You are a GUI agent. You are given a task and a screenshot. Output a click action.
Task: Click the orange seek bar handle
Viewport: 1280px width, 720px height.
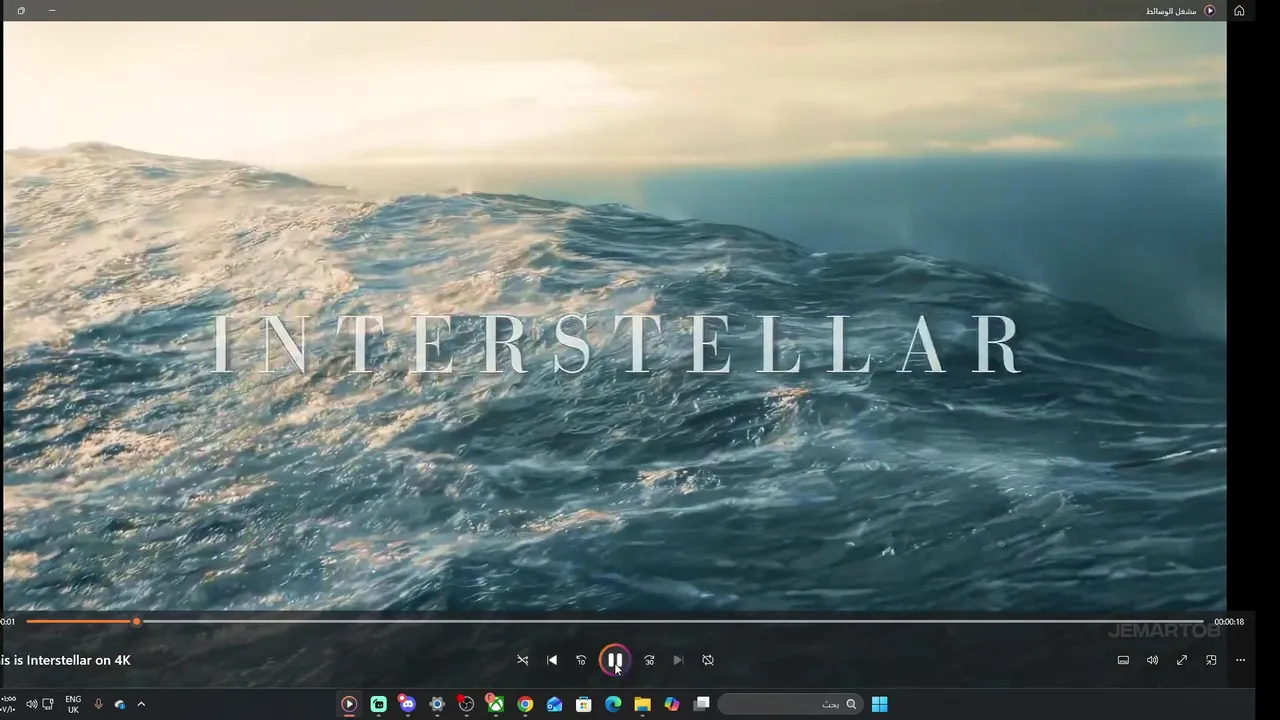click(137, 622)
